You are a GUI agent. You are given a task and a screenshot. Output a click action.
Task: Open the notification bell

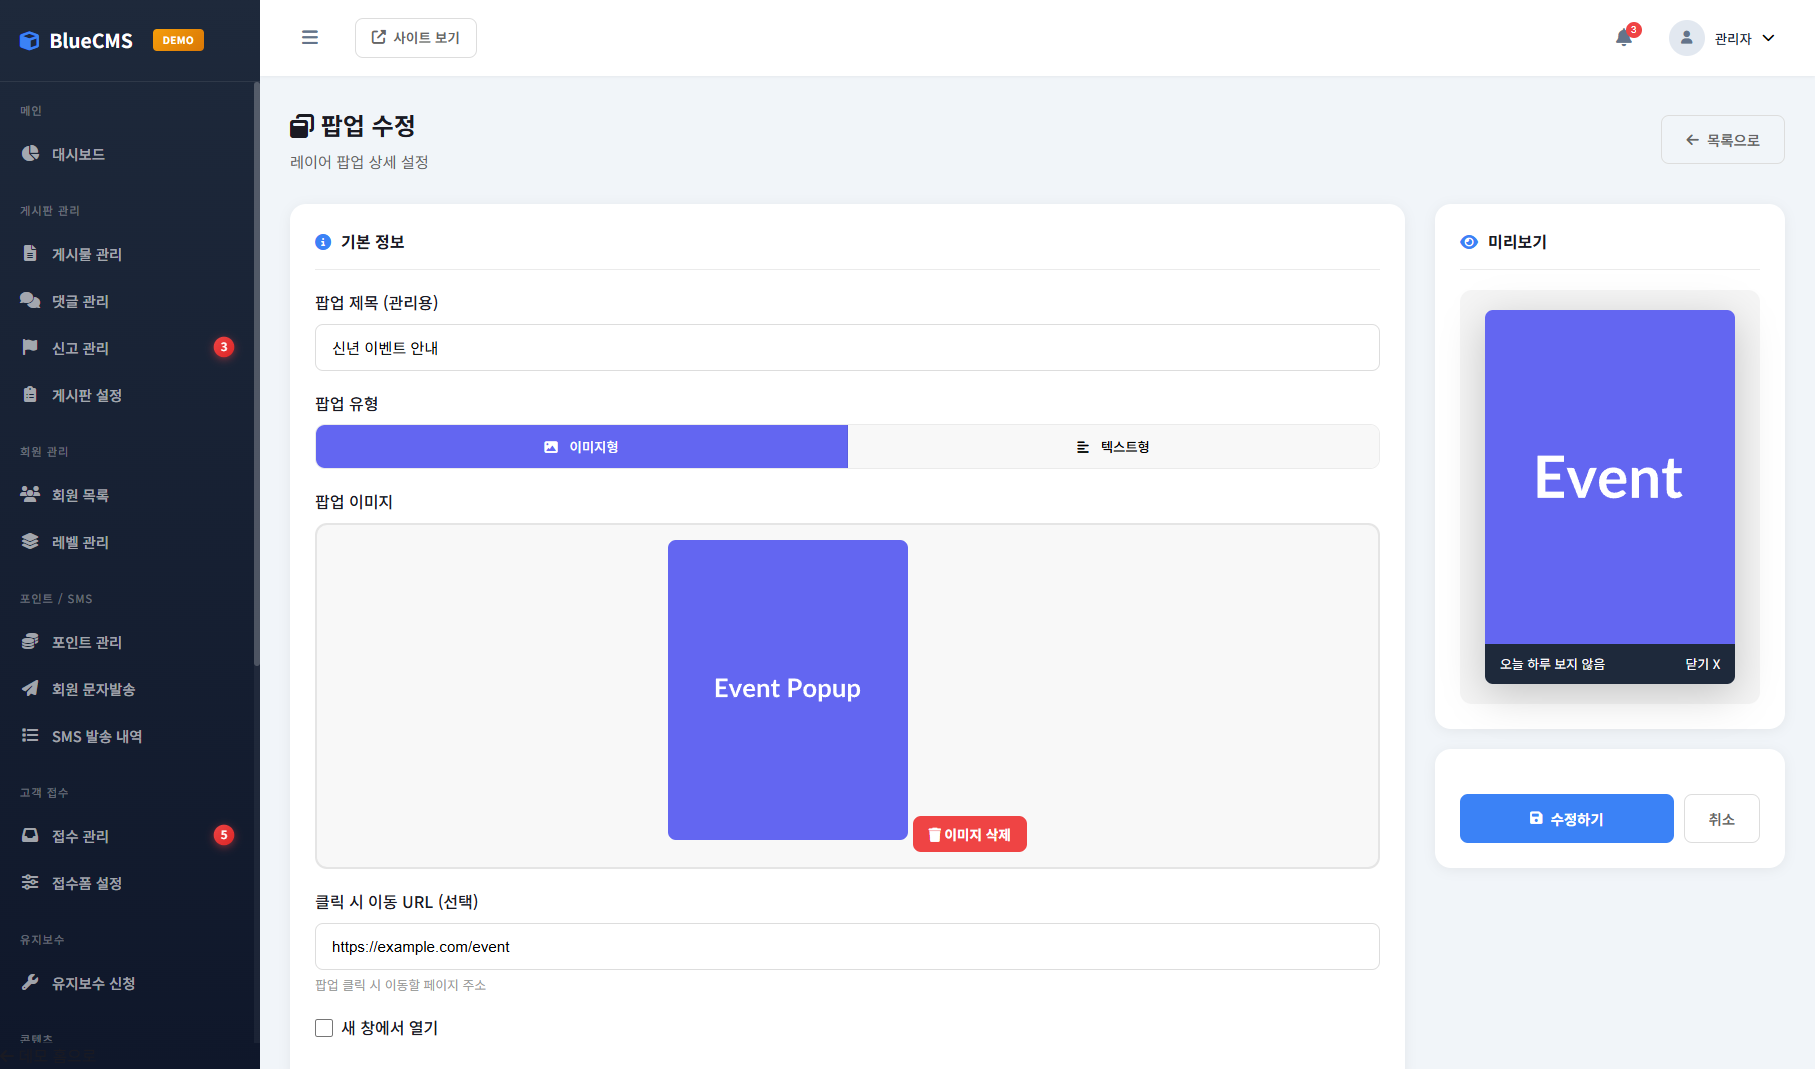tap(1623, 38)
